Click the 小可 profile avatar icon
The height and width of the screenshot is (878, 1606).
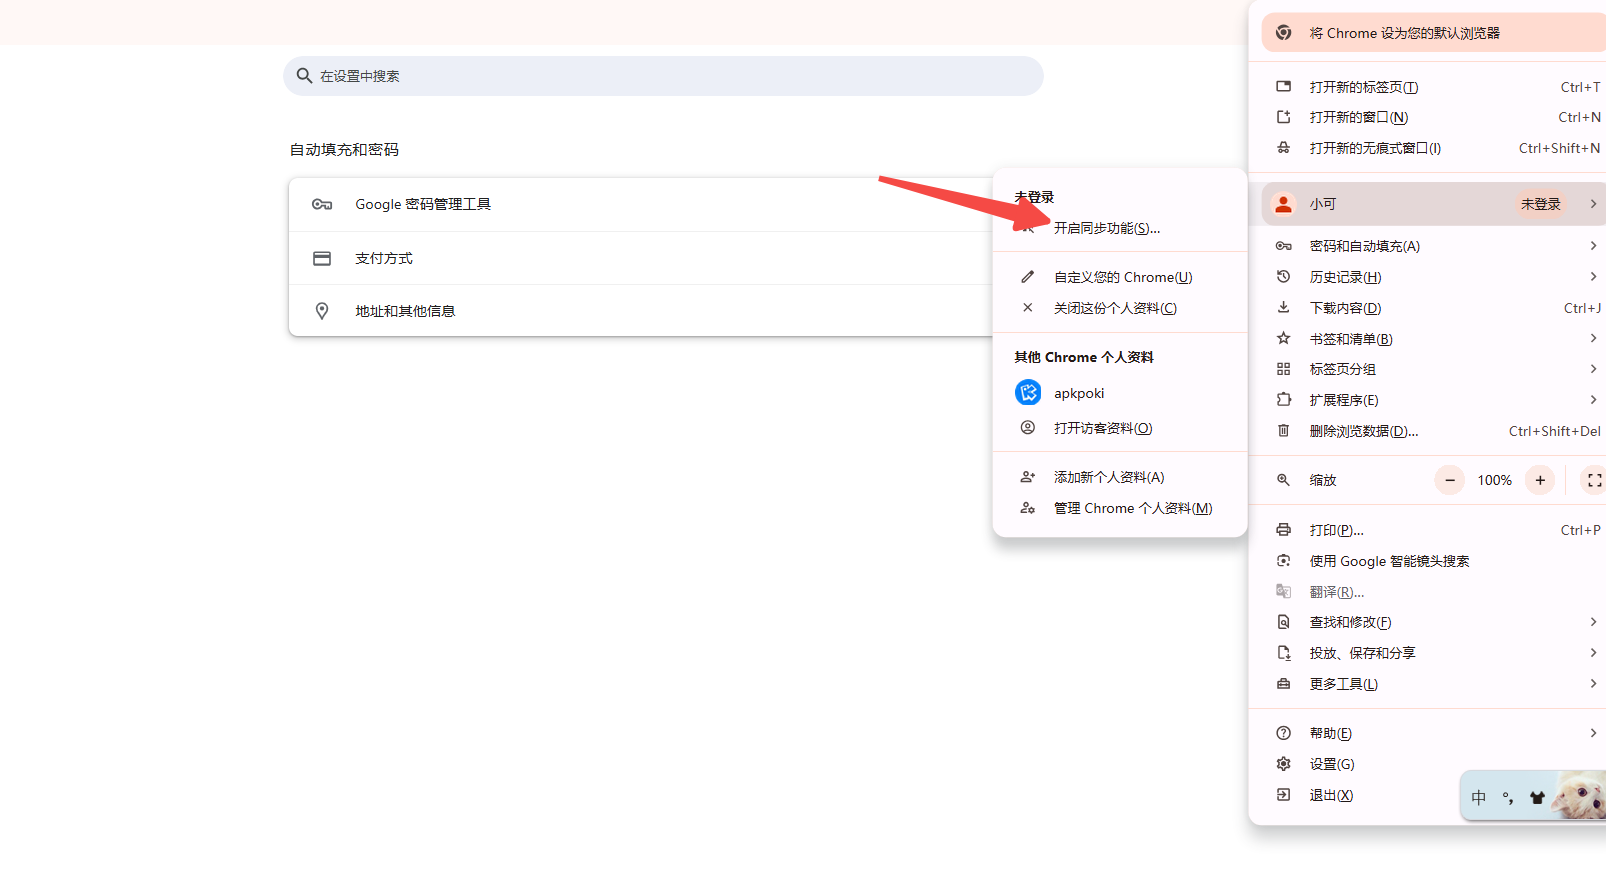(1283, 204)
